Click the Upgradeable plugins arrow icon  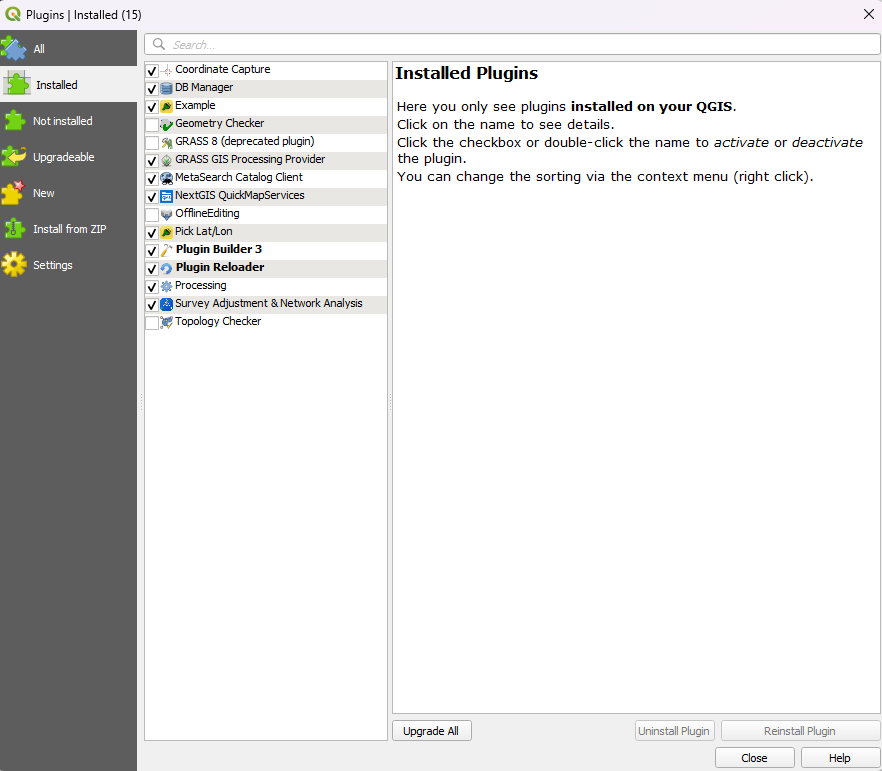coord(14,156)
